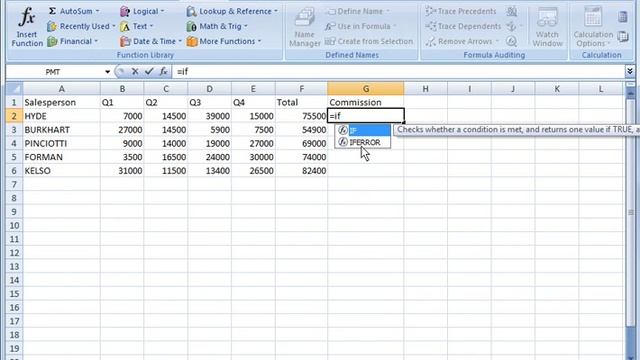This screenshot has width=640, height=360.
Task: Click the cell containing BURKHART
Action: point(62,130)
